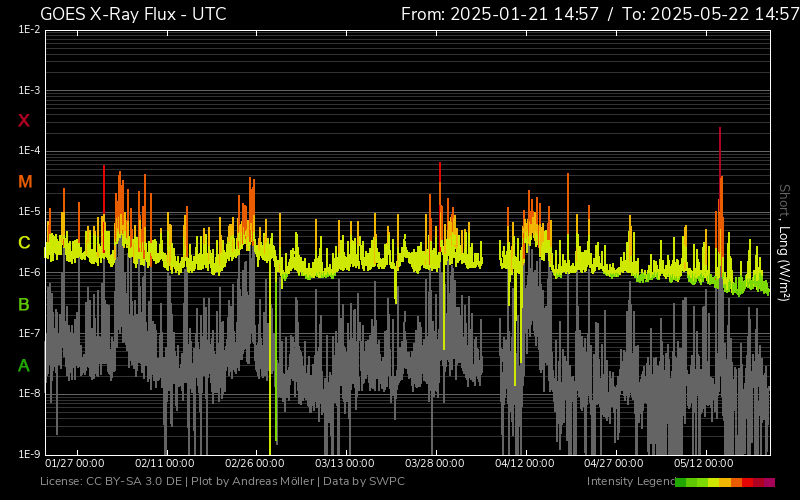This screenshot has height=500, width=800.
Task: Click the 1E-5 y-axis label
Action: click(x=29, y=211)
